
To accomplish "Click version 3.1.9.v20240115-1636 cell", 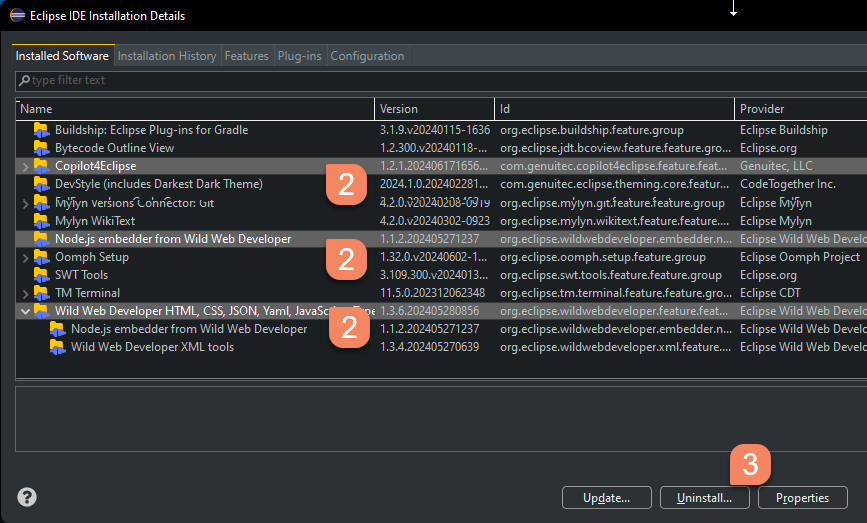I will 435,130.
